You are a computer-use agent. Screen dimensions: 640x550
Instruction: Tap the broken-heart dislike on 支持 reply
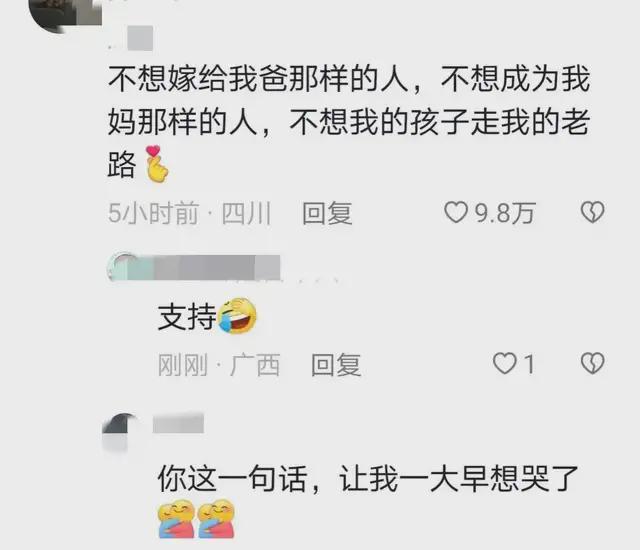[592, 363]
